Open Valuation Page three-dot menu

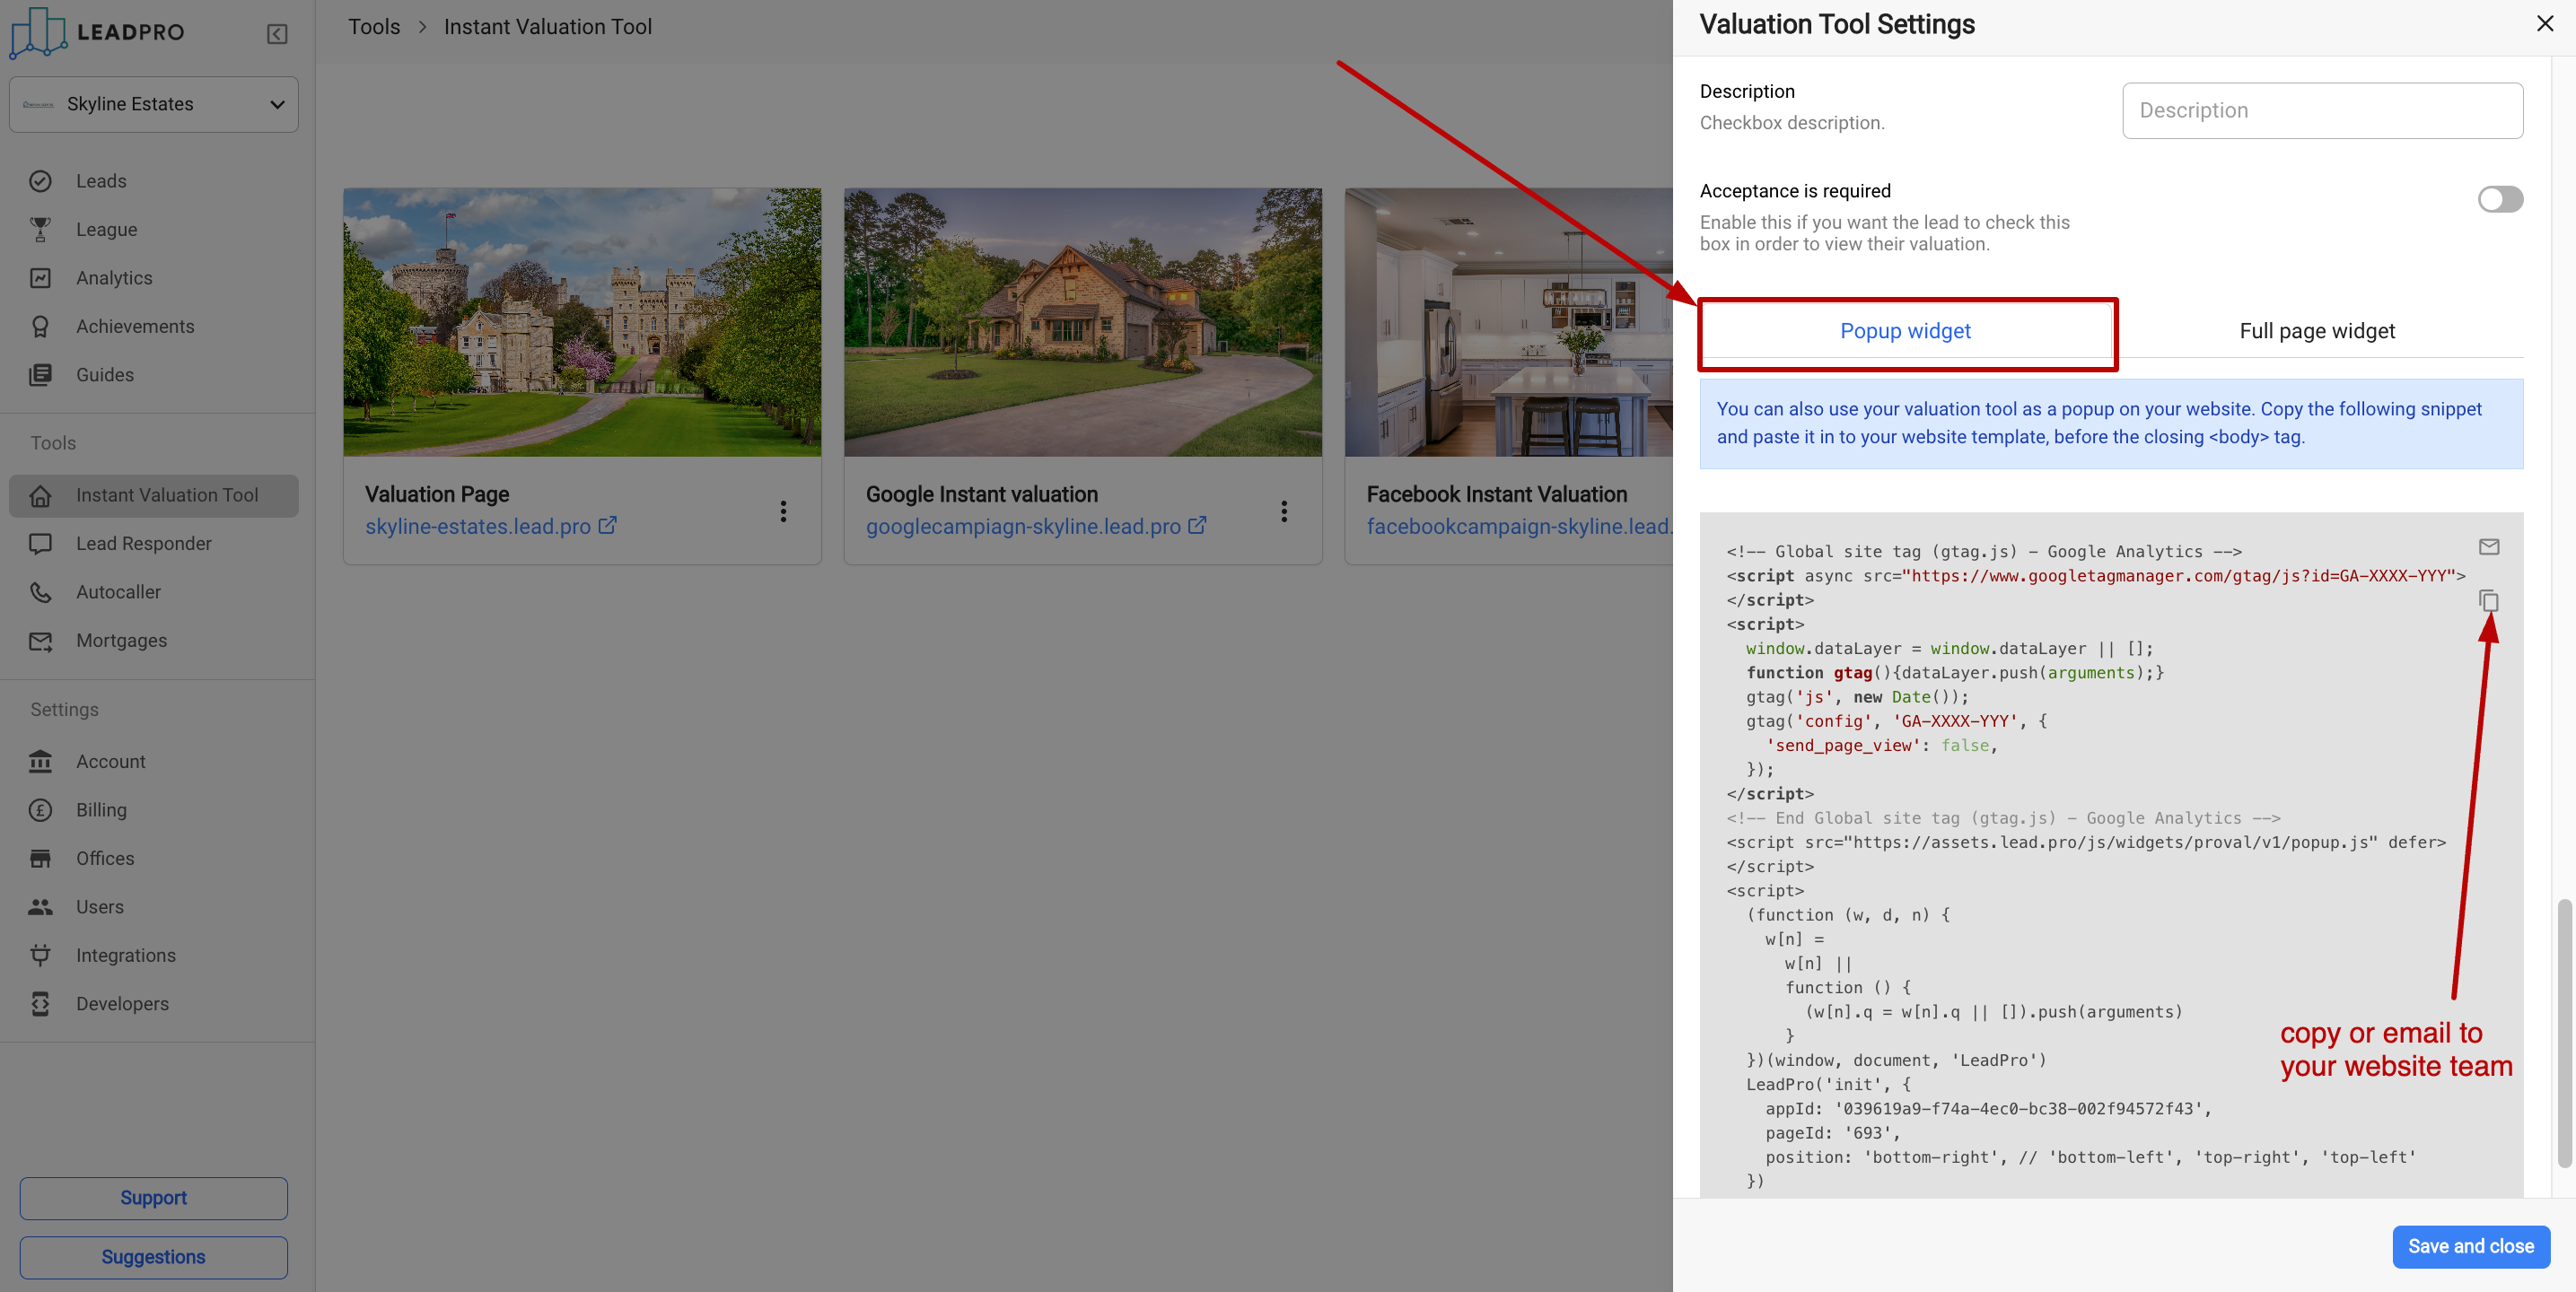[x=783, y=511]
